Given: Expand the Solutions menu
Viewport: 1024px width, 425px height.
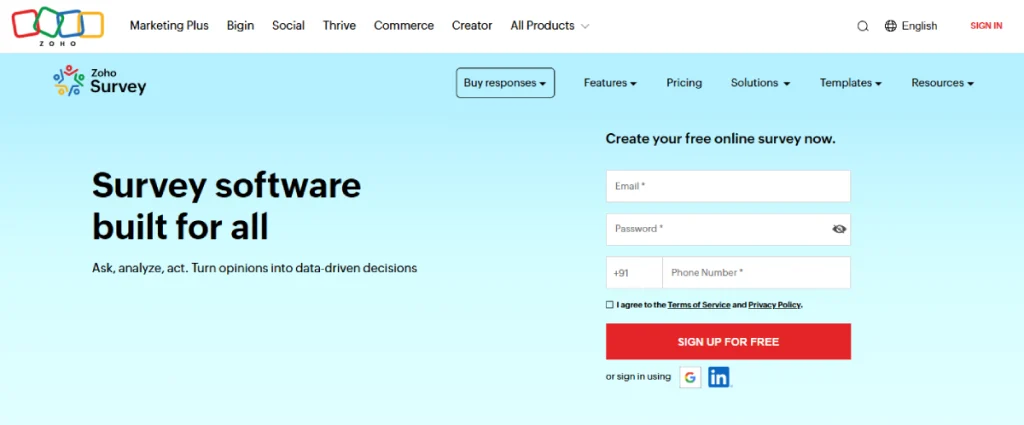Looking at the screenshot, I should click(760, 83).
